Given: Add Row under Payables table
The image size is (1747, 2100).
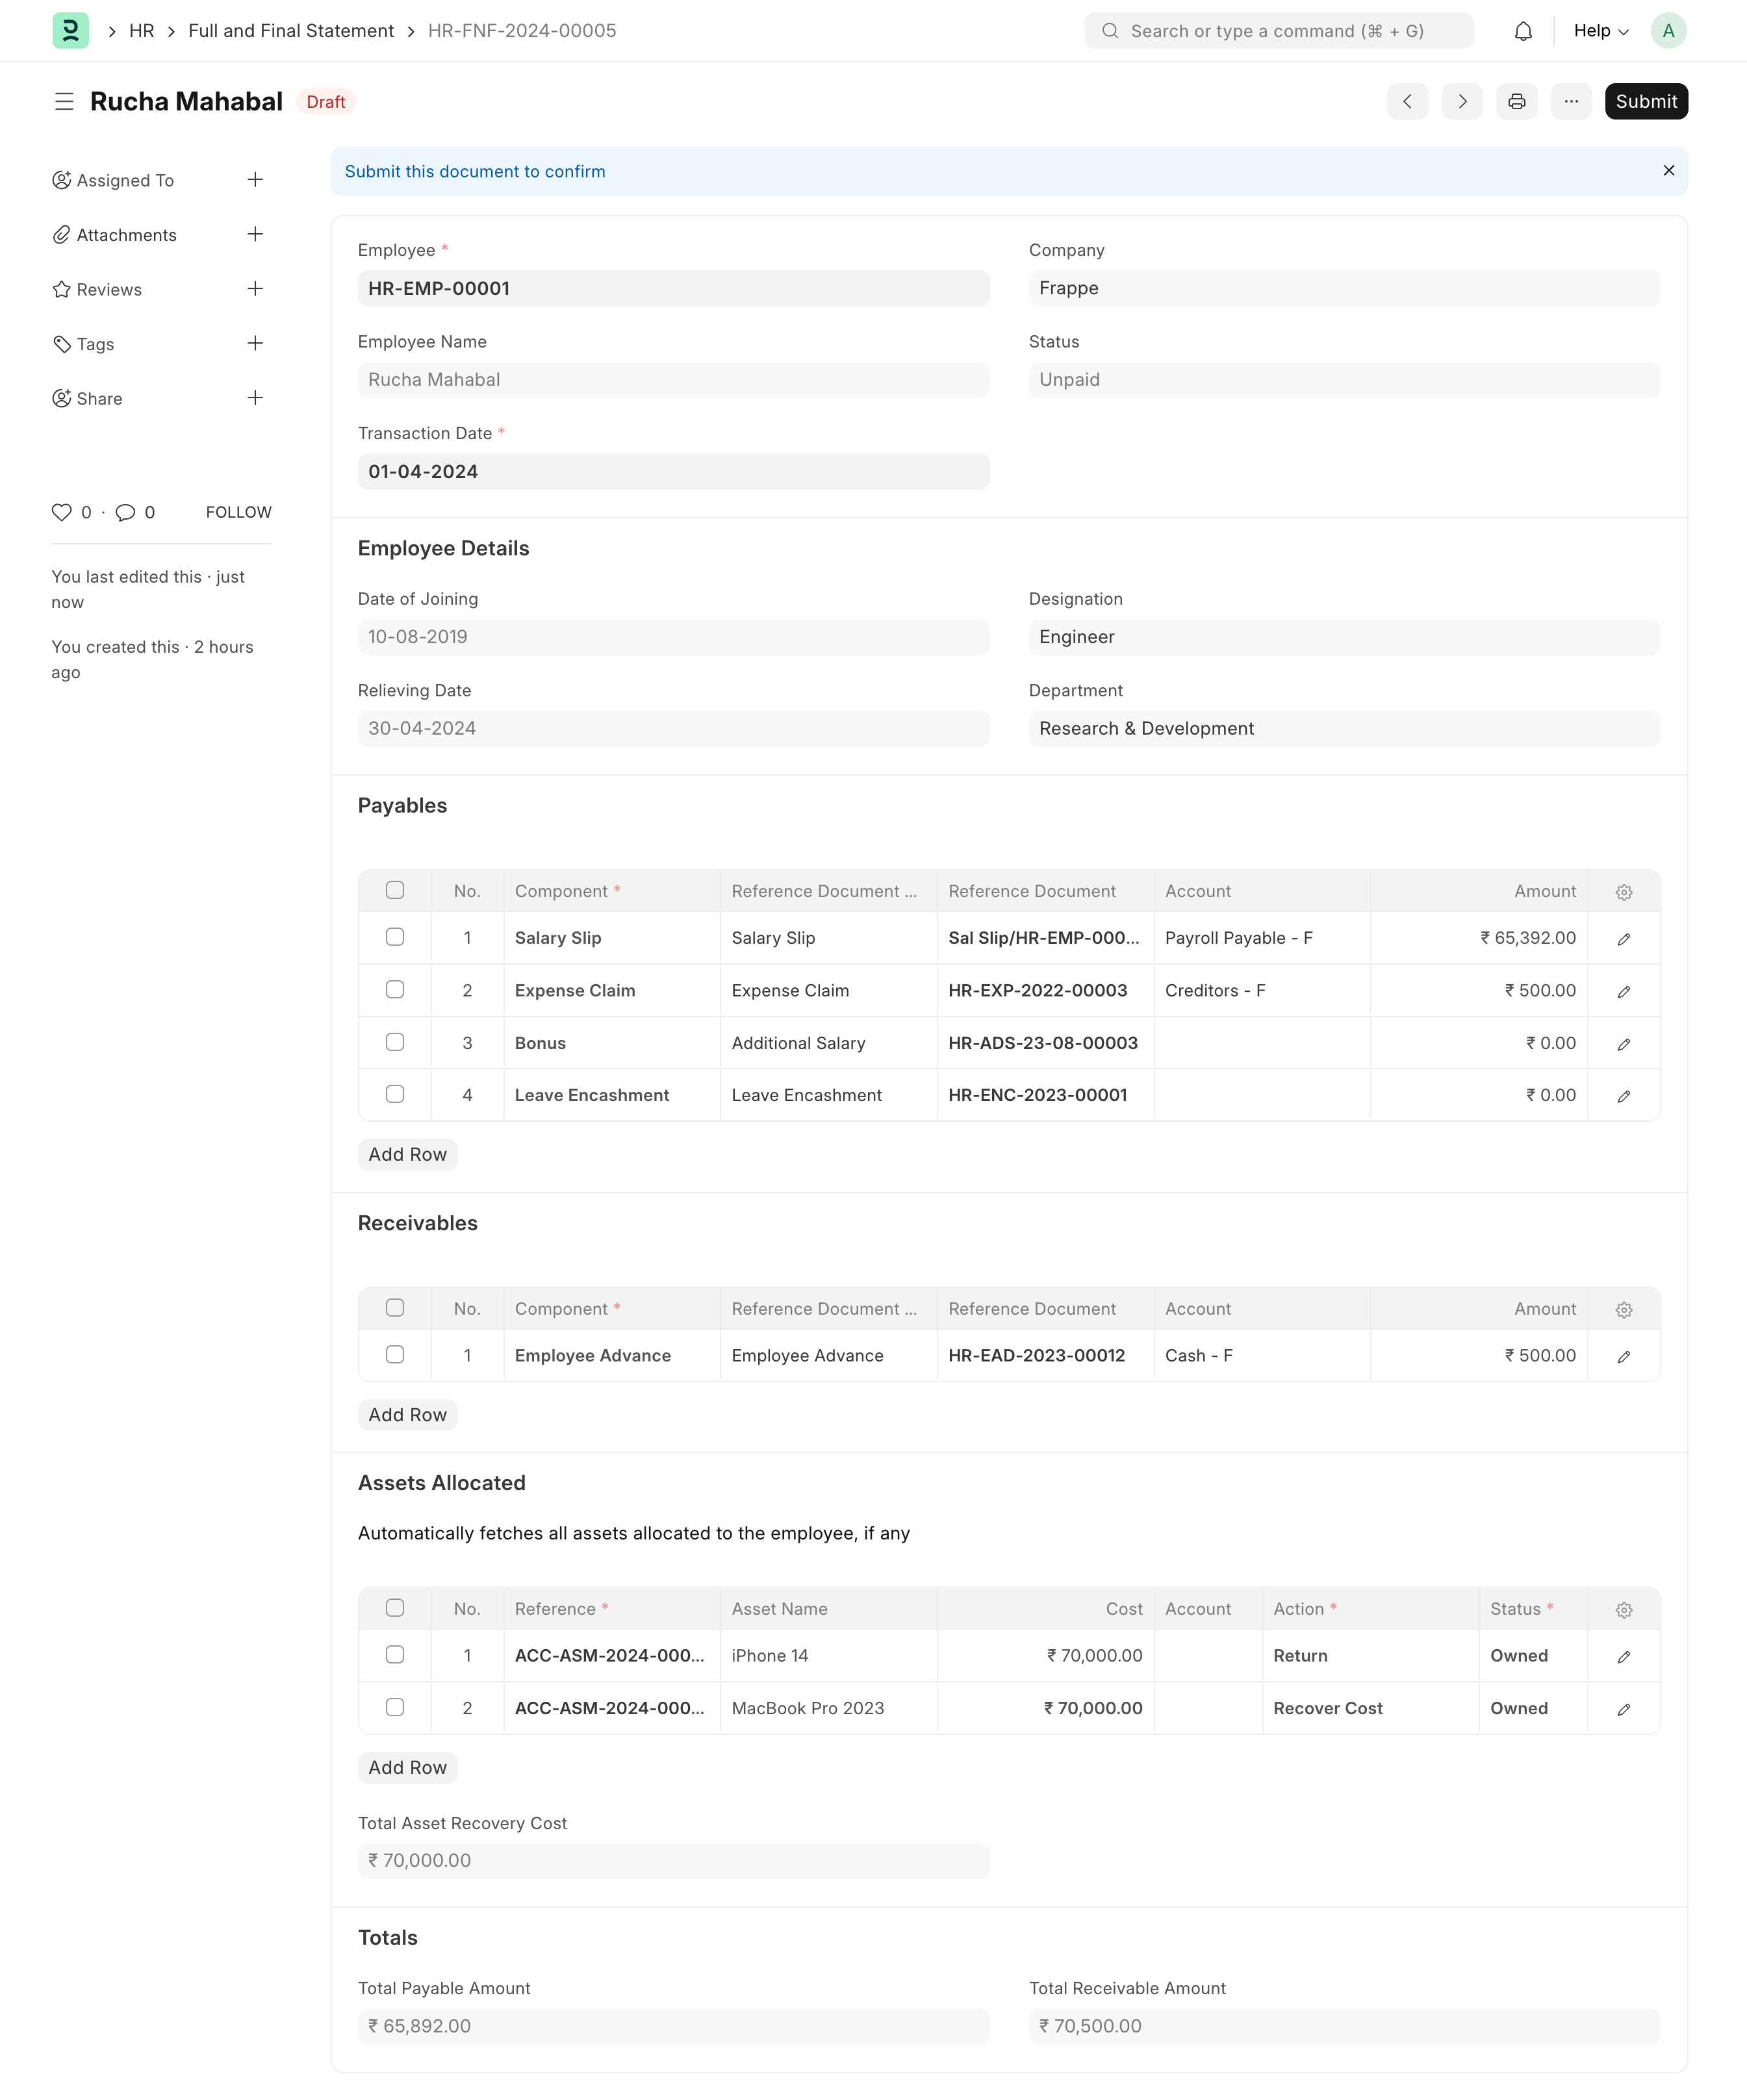Looking at the screenshot, I should click(x=407, y=1155).
